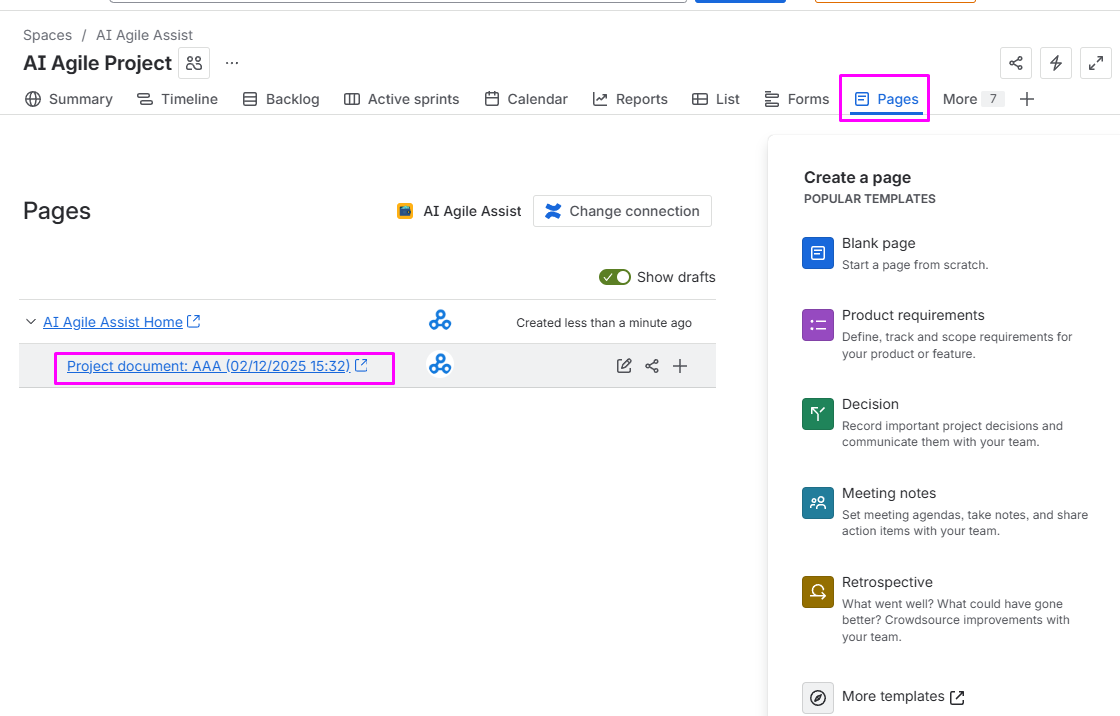This screenshot has height=716, width=1120.
Task: Open AI Agile Assist breadcrumb link
Action: click(144, 35)
